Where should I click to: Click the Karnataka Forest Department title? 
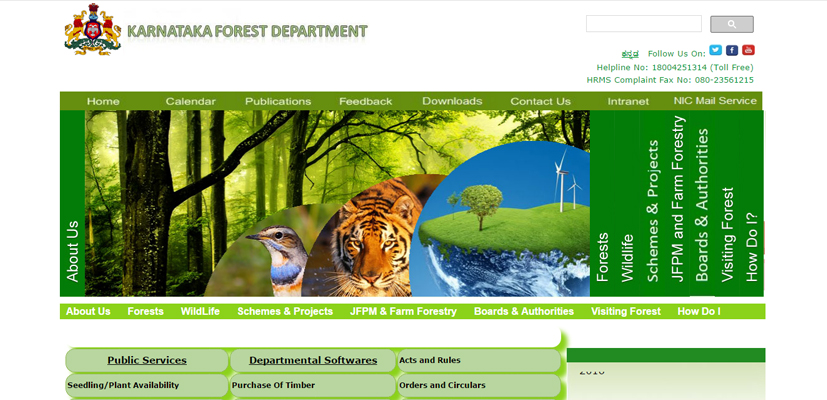247,31
